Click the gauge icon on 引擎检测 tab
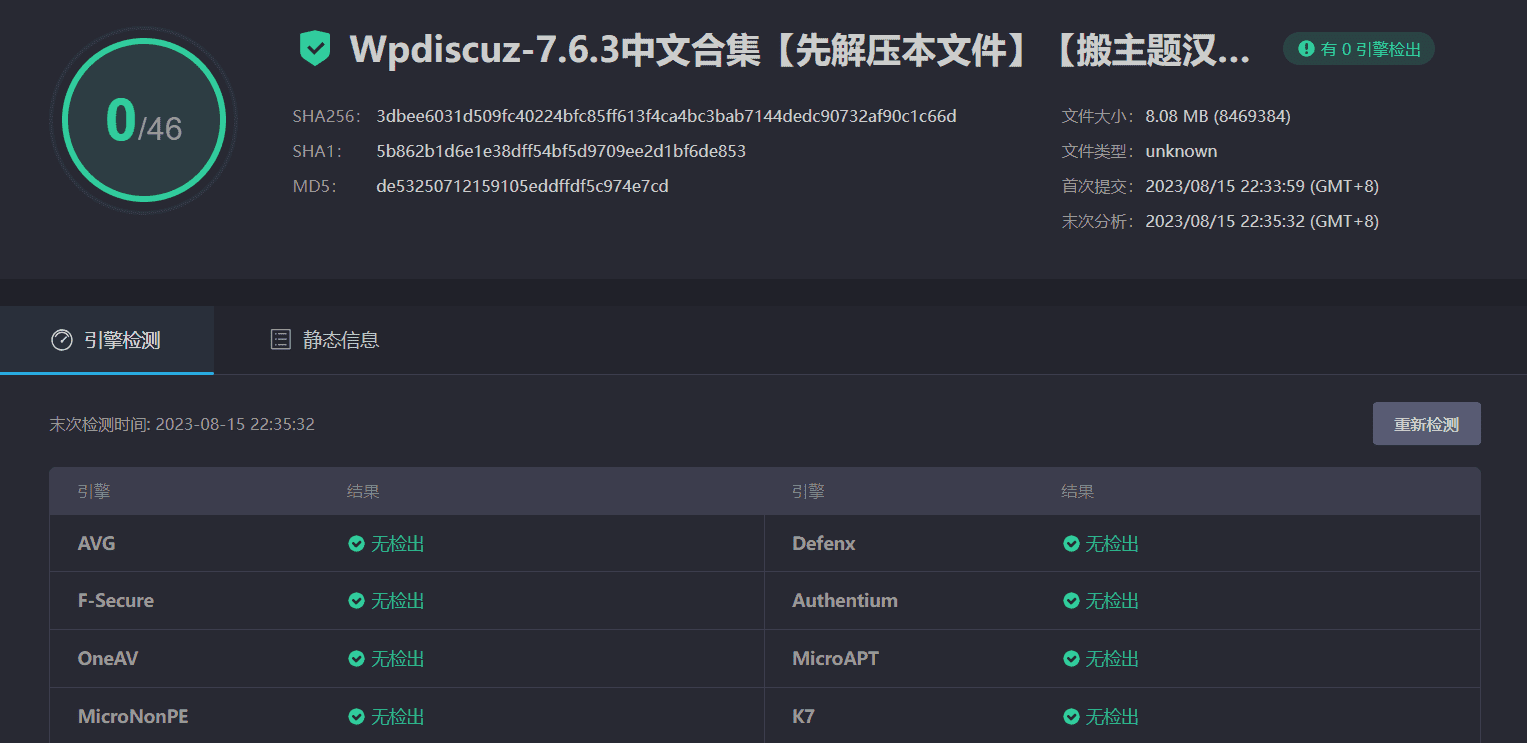Image resolution: width=1527 pixels, height=743 pixels. pos(61,340)
